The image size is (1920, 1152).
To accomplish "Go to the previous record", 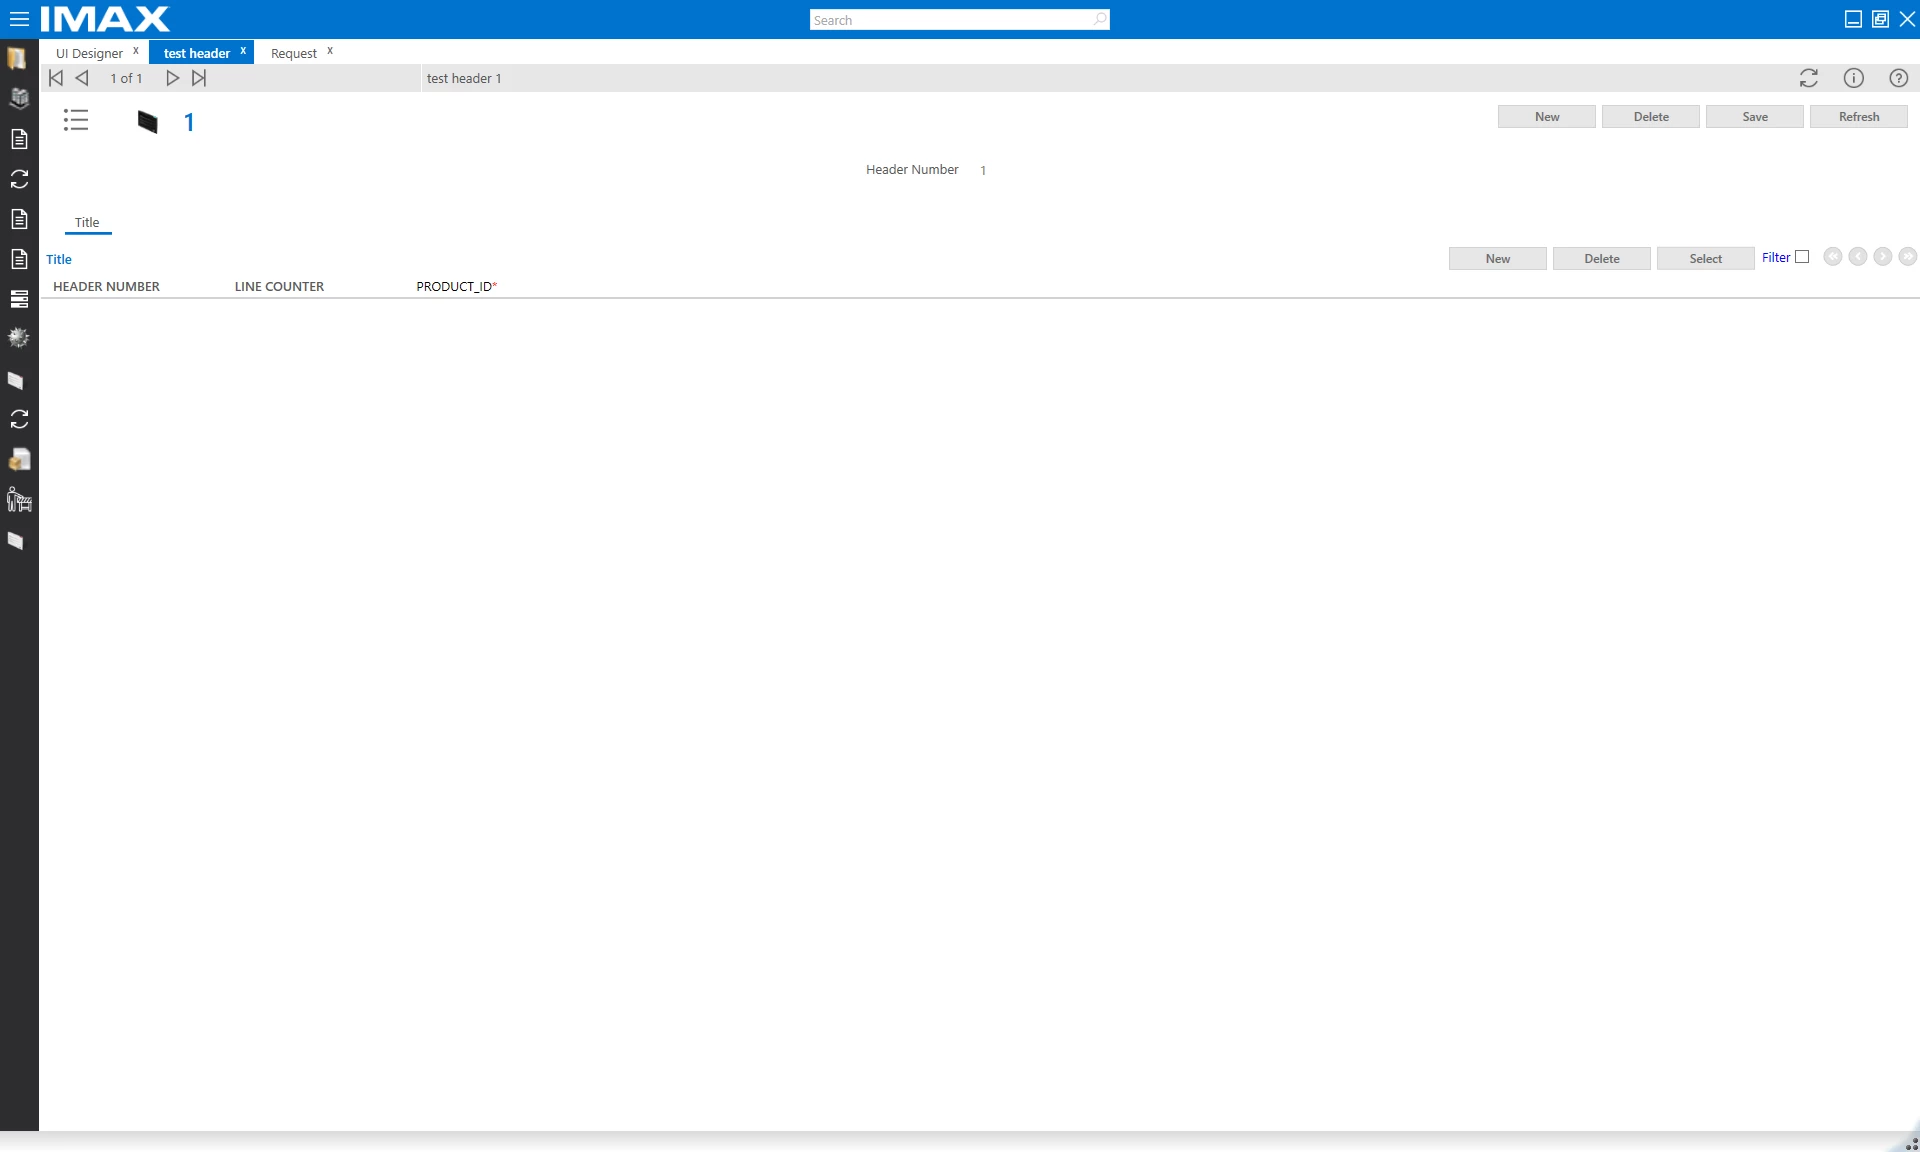I will click(83, 78).
